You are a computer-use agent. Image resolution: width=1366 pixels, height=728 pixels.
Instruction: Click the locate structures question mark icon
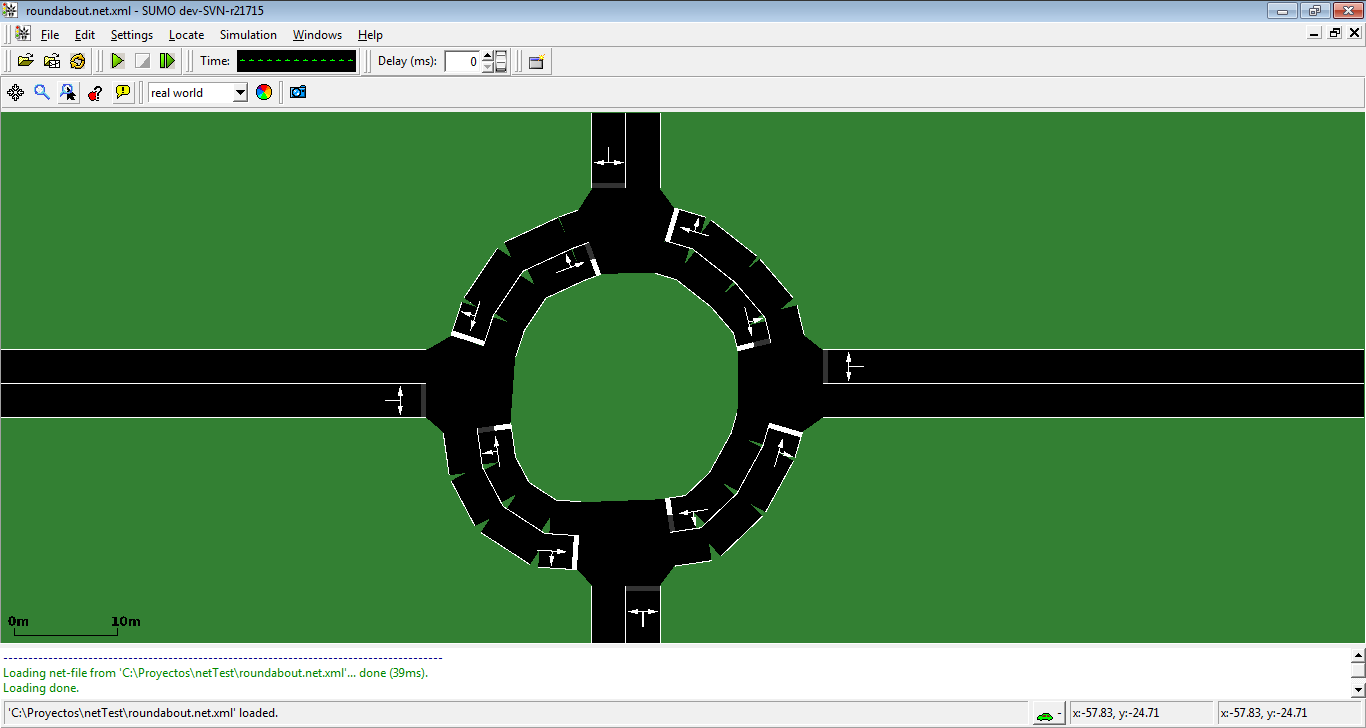[x=95, y=93]
